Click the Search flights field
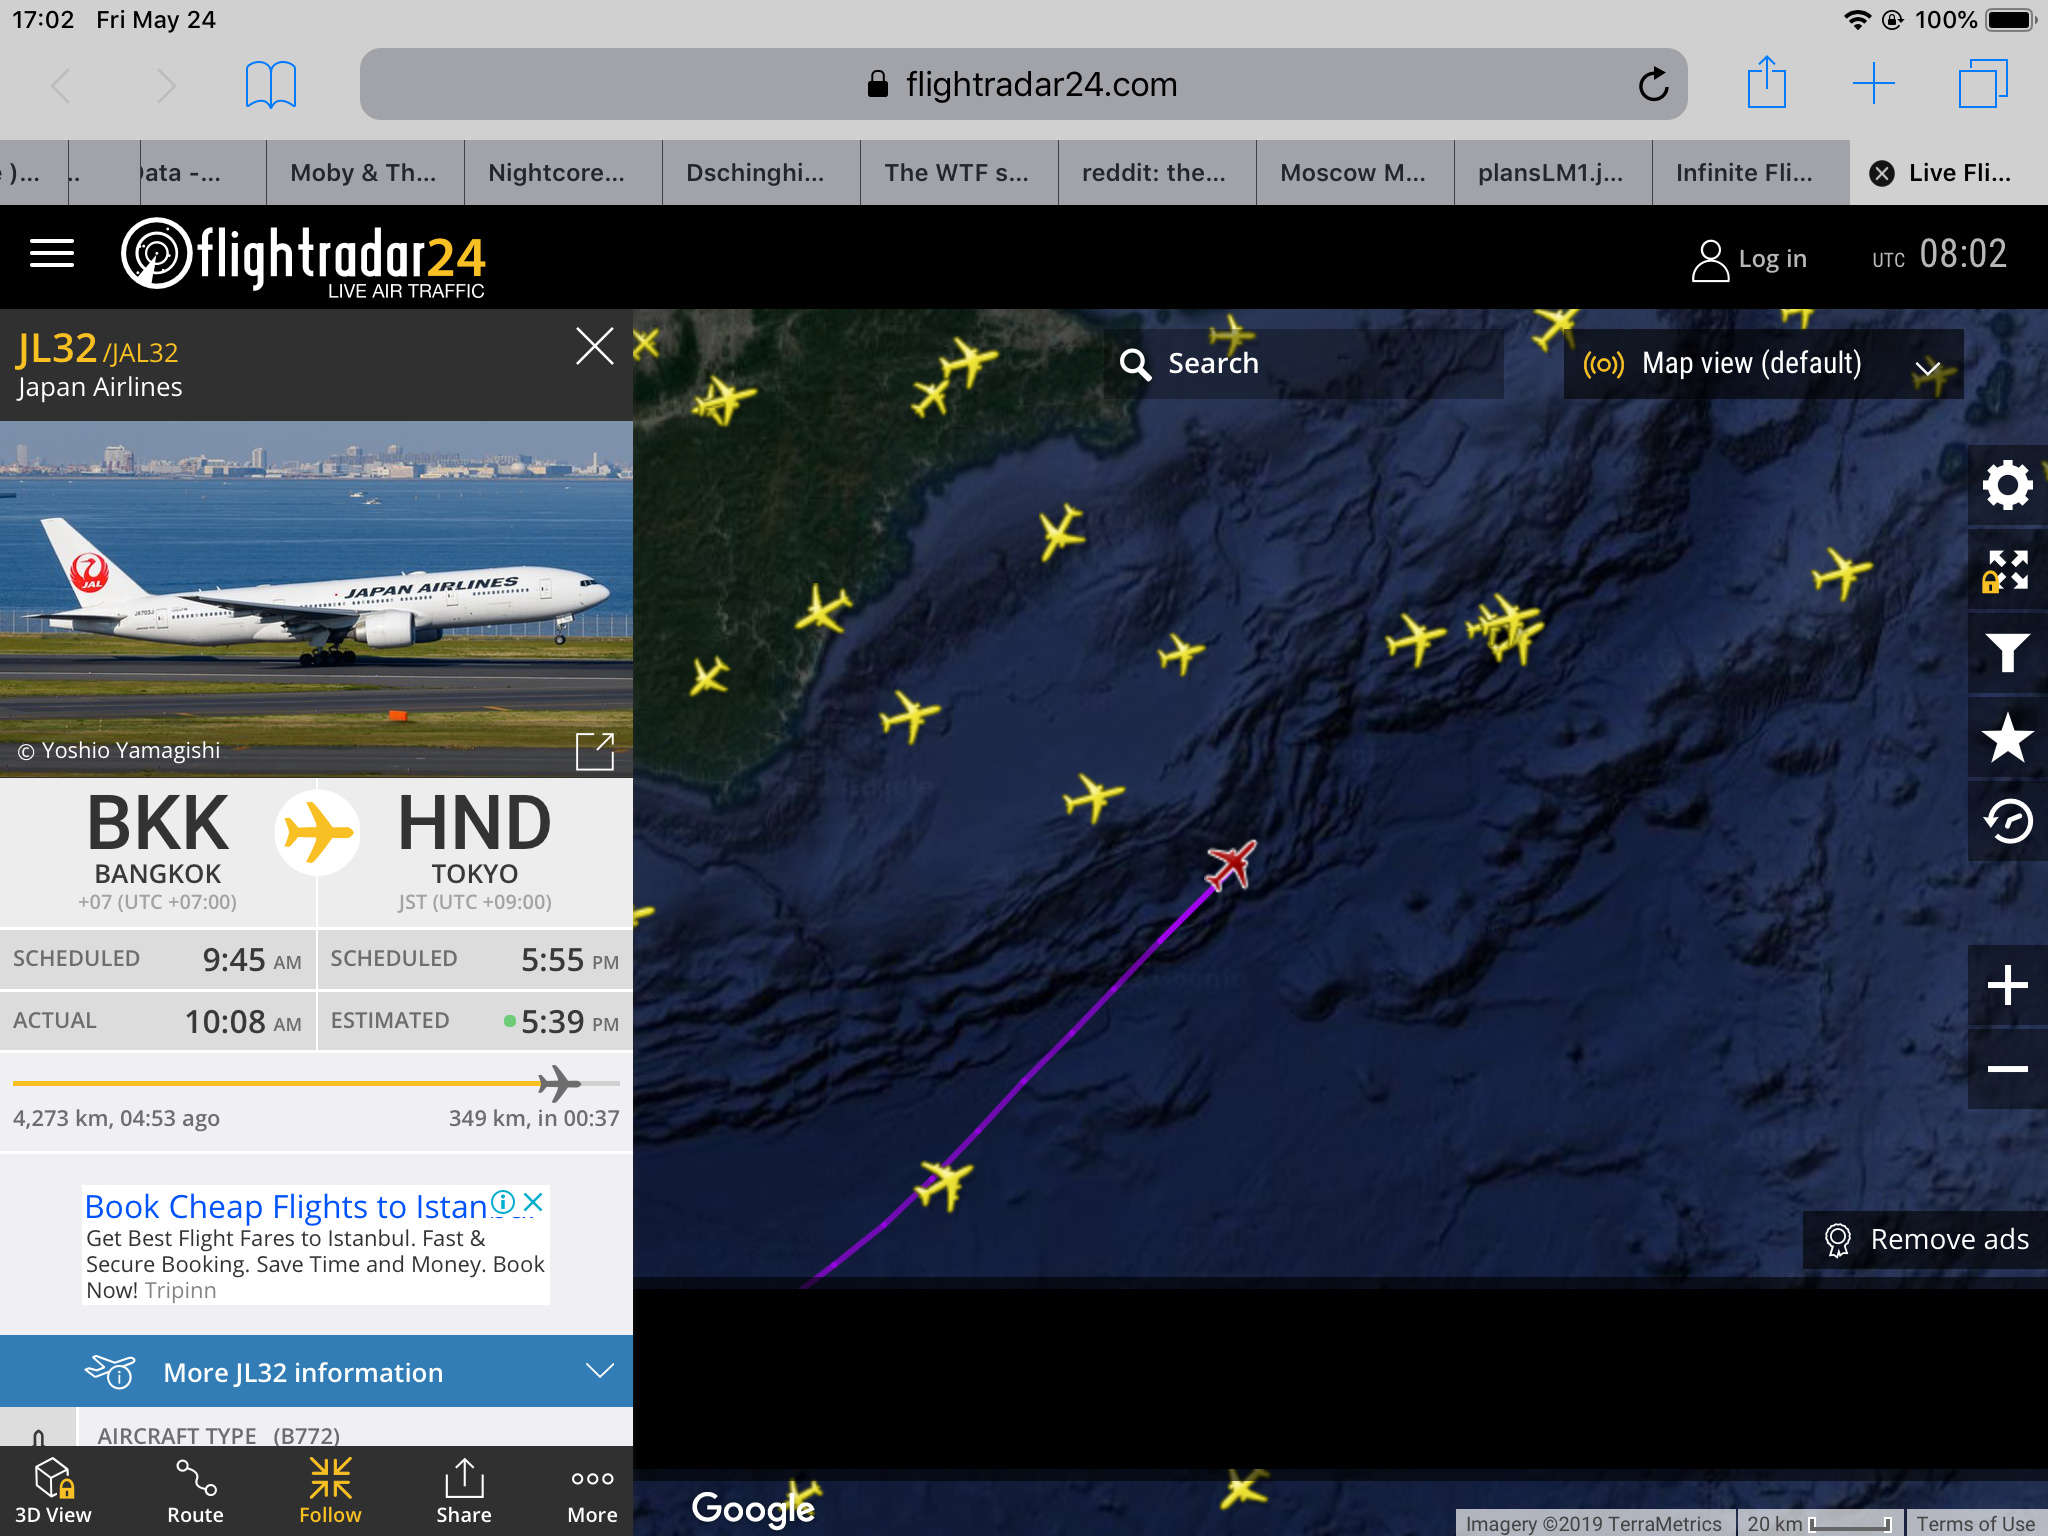 [1304, 364]
